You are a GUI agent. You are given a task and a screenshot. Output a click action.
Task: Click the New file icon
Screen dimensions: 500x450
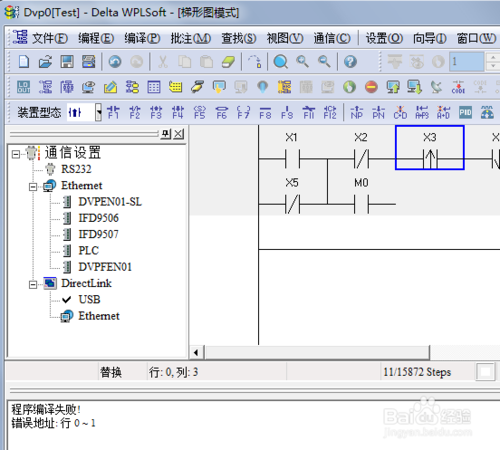point(24,62)
